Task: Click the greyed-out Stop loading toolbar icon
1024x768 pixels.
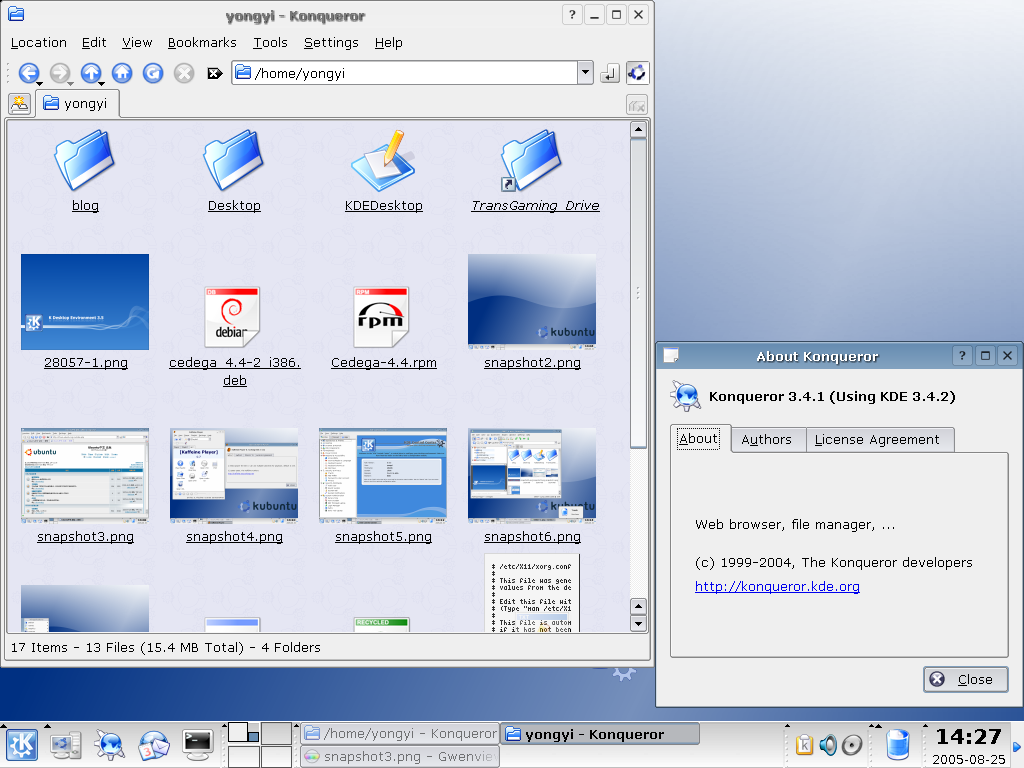Action: click(184, 72)
